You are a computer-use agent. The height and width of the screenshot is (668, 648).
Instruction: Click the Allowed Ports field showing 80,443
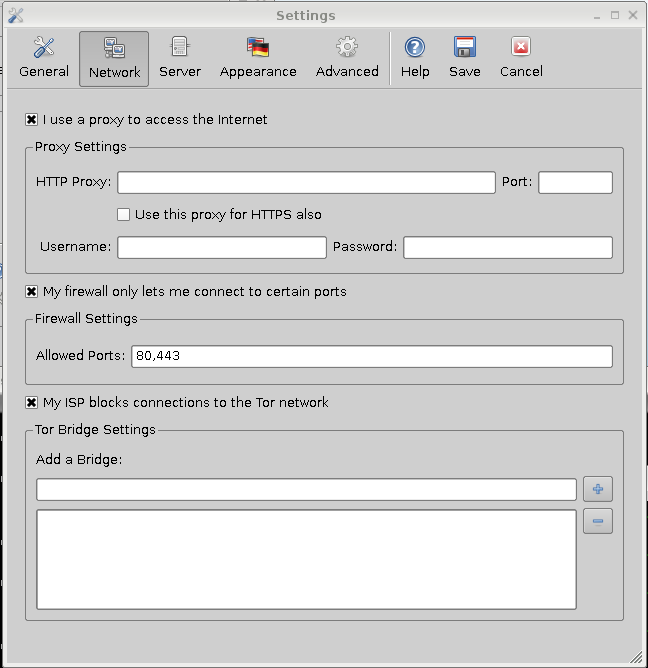coord(372,357)
